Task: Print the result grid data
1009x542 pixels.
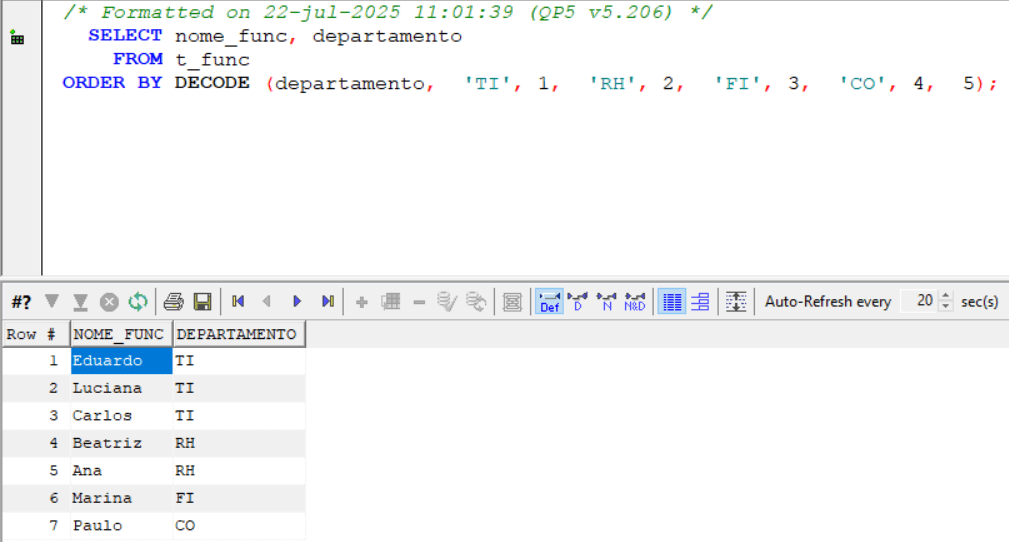Action: coord(174,301)
